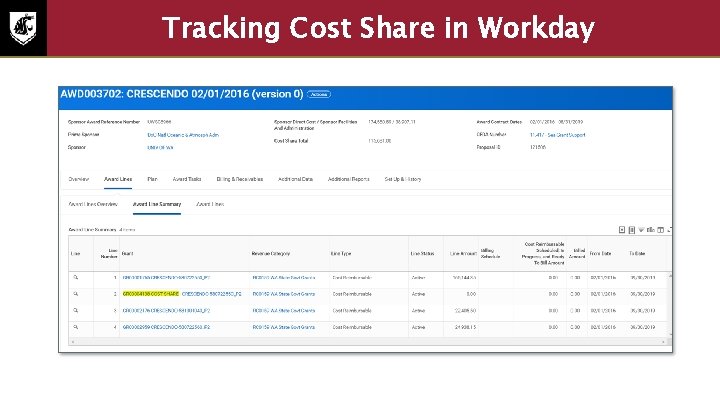Click the export to Excel grid icon

pyautogui.click(x=622, y=230)
